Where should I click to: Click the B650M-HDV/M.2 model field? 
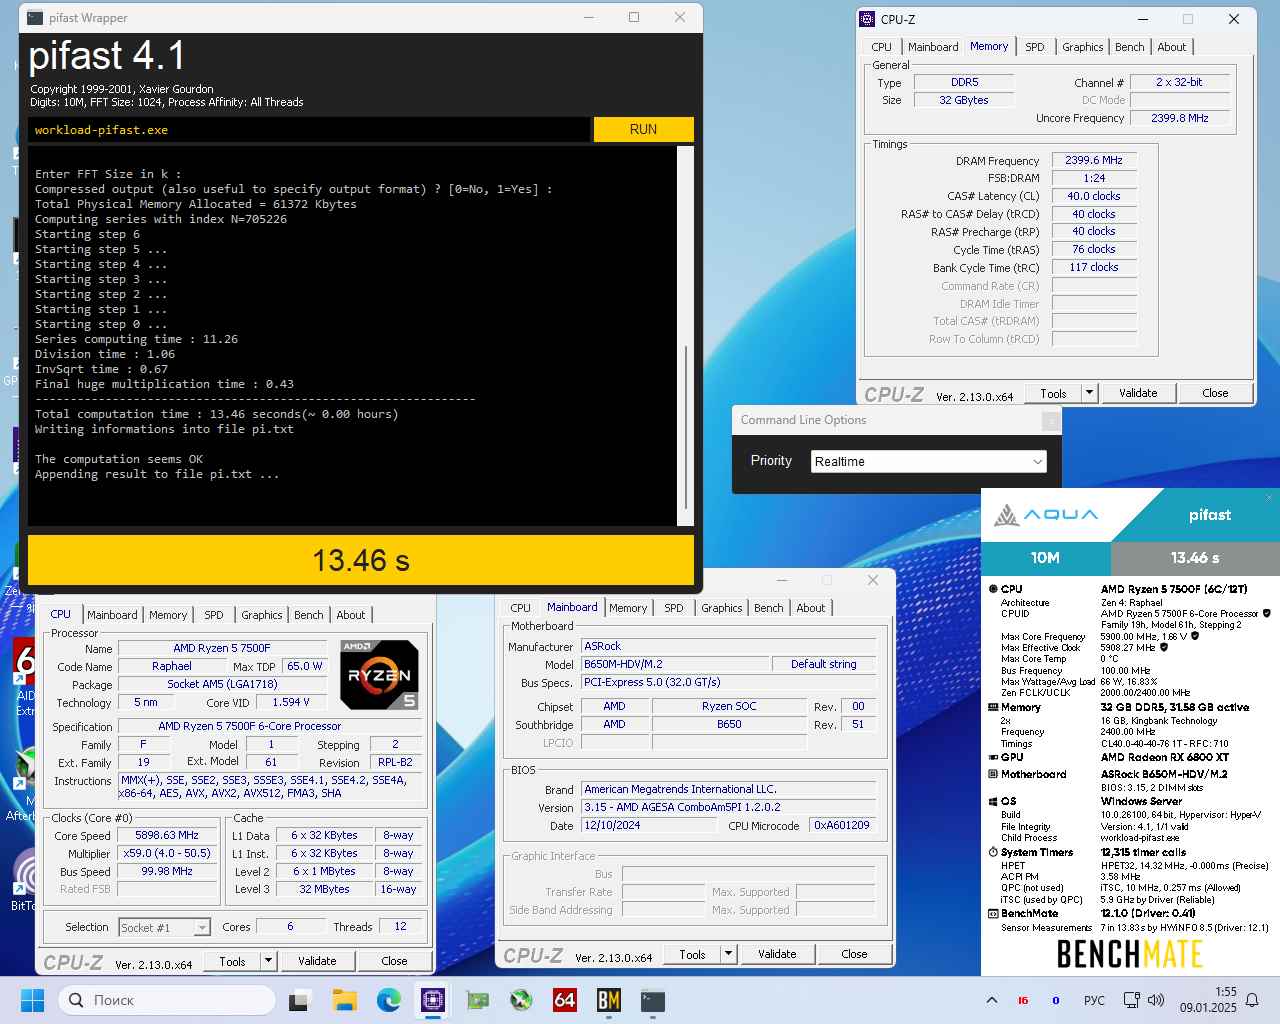(x=675, y=664)
